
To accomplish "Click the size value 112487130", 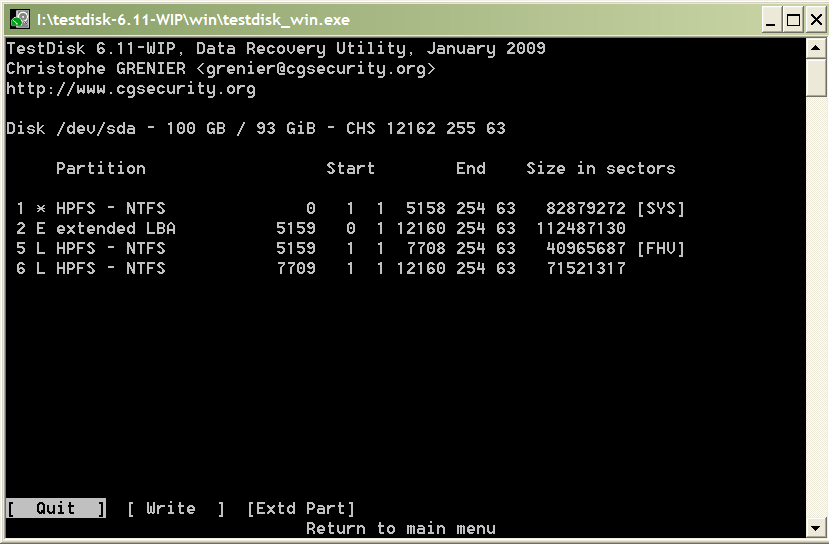I will click(x=581, y=228).
